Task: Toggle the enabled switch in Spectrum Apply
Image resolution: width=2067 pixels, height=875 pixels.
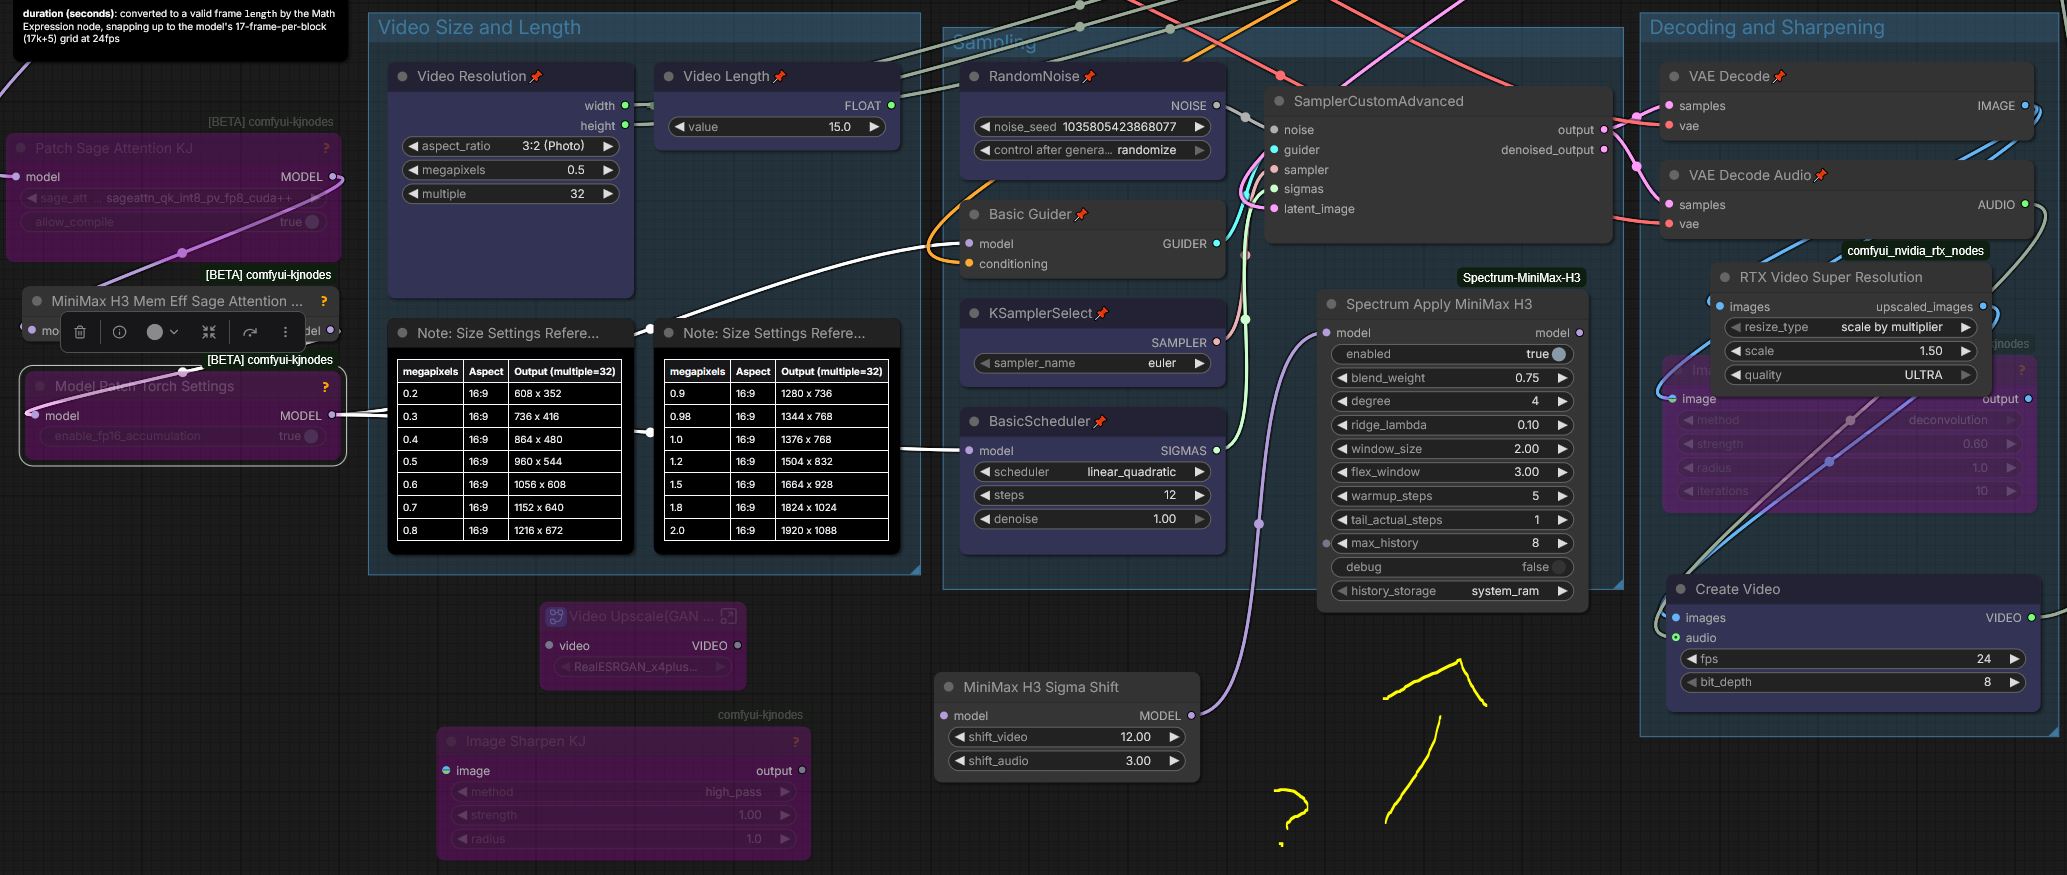Action: tap(1558, 354)
